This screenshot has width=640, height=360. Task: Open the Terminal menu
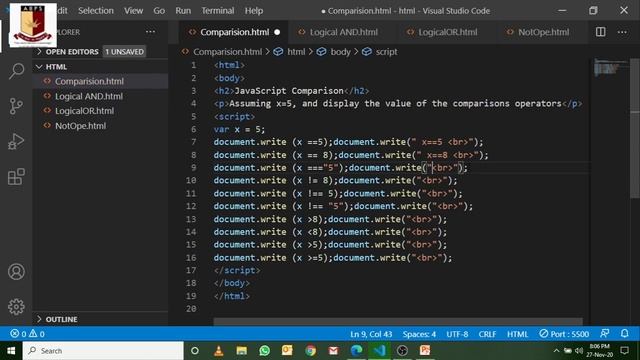coord(218,11)
